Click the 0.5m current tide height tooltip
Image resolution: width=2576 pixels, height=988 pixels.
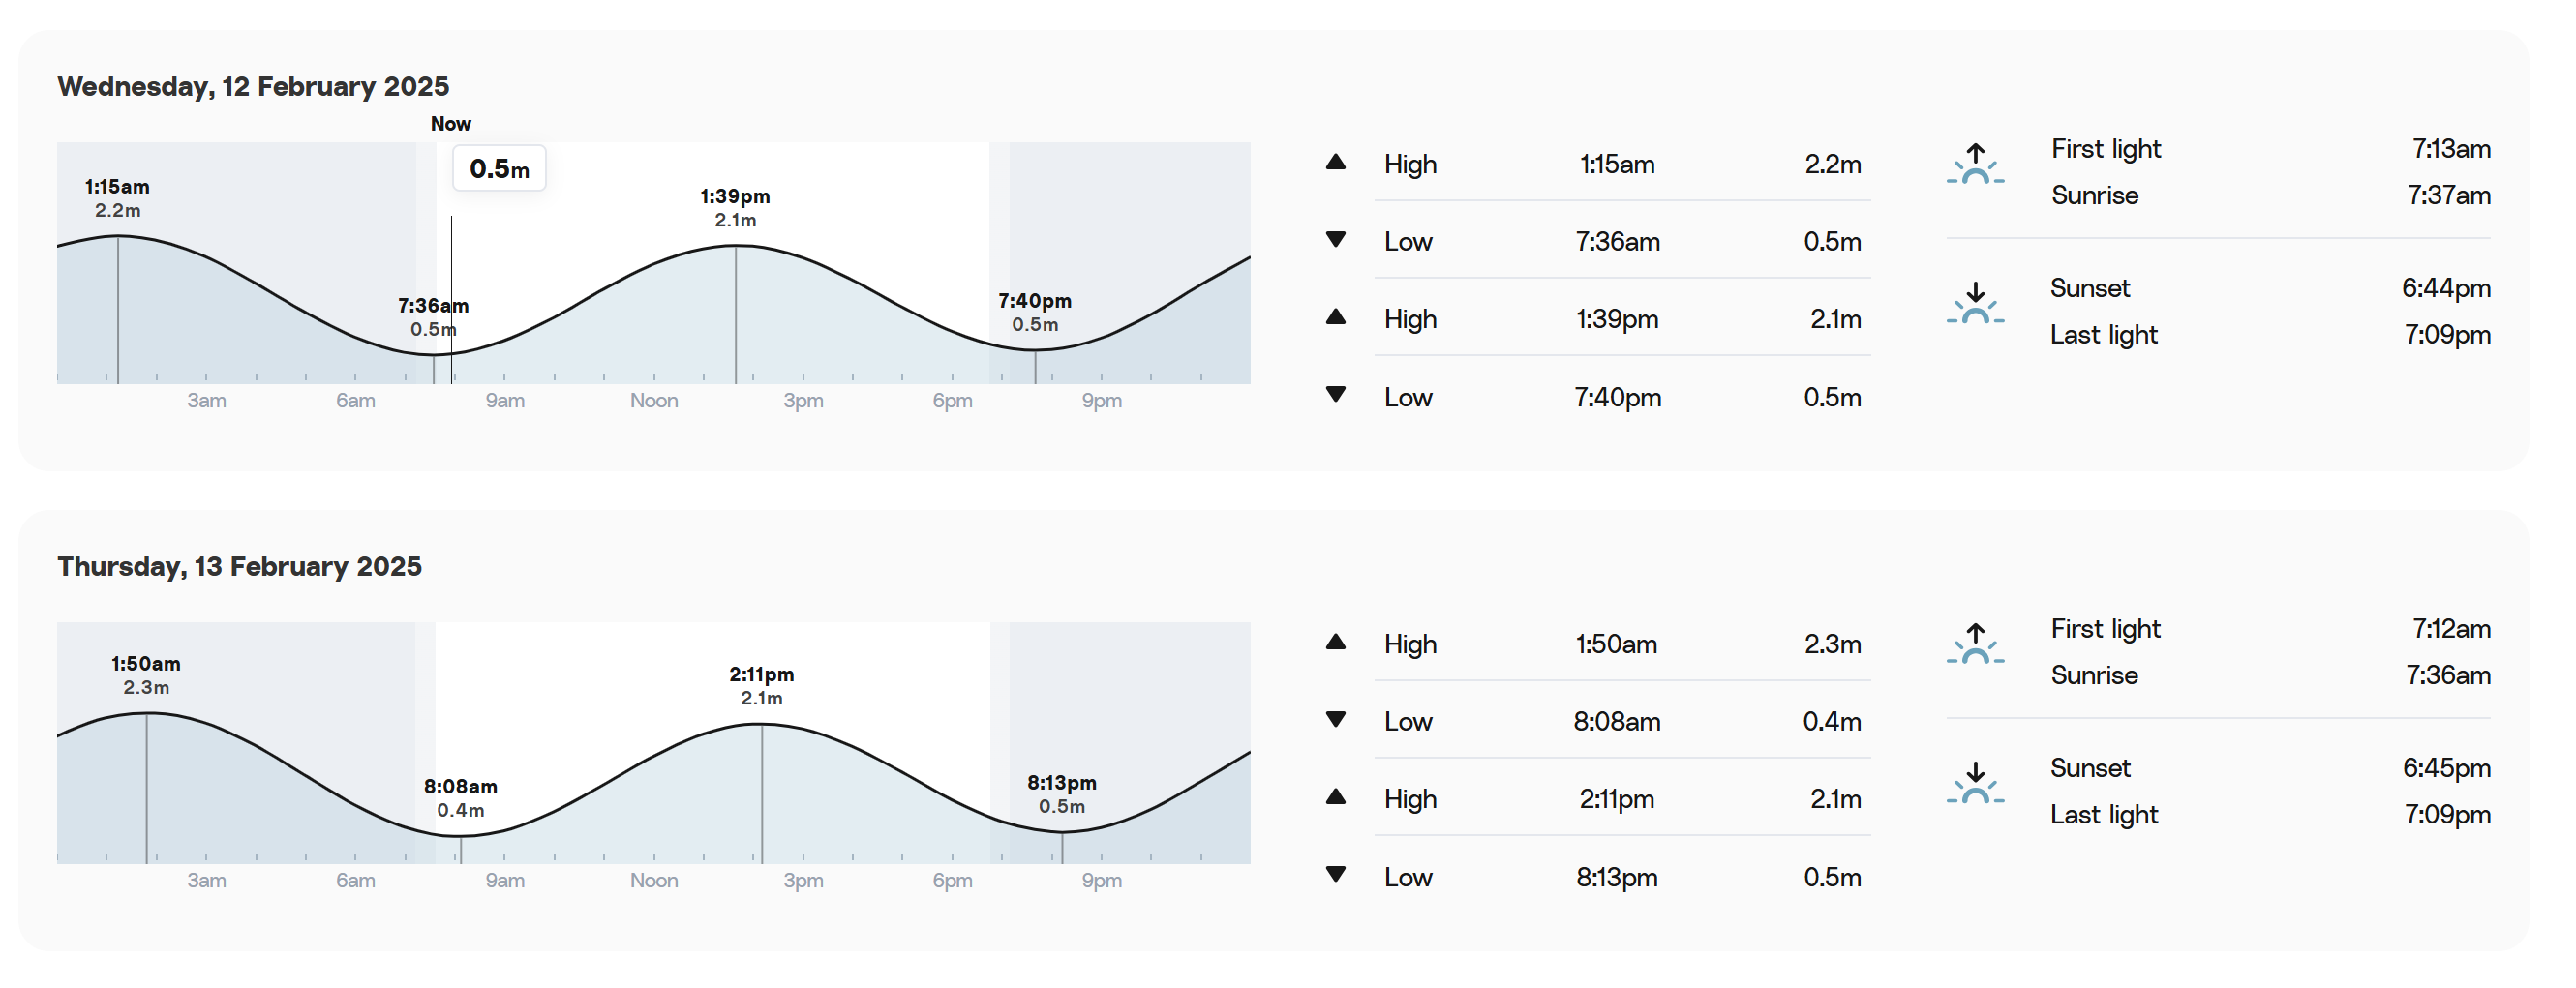click(499, 168)
